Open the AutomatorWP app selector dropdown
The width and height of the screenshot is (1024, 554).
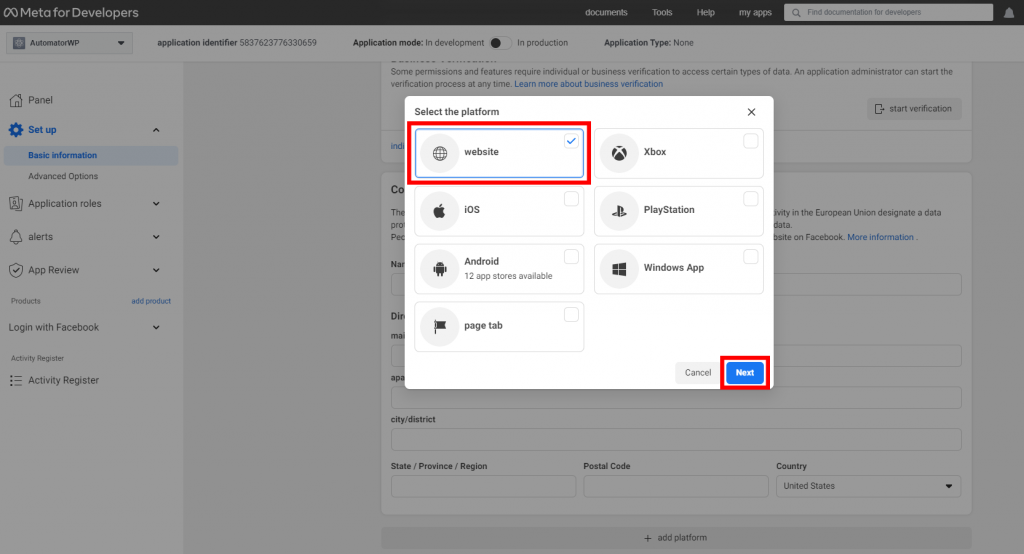point(69,43)
